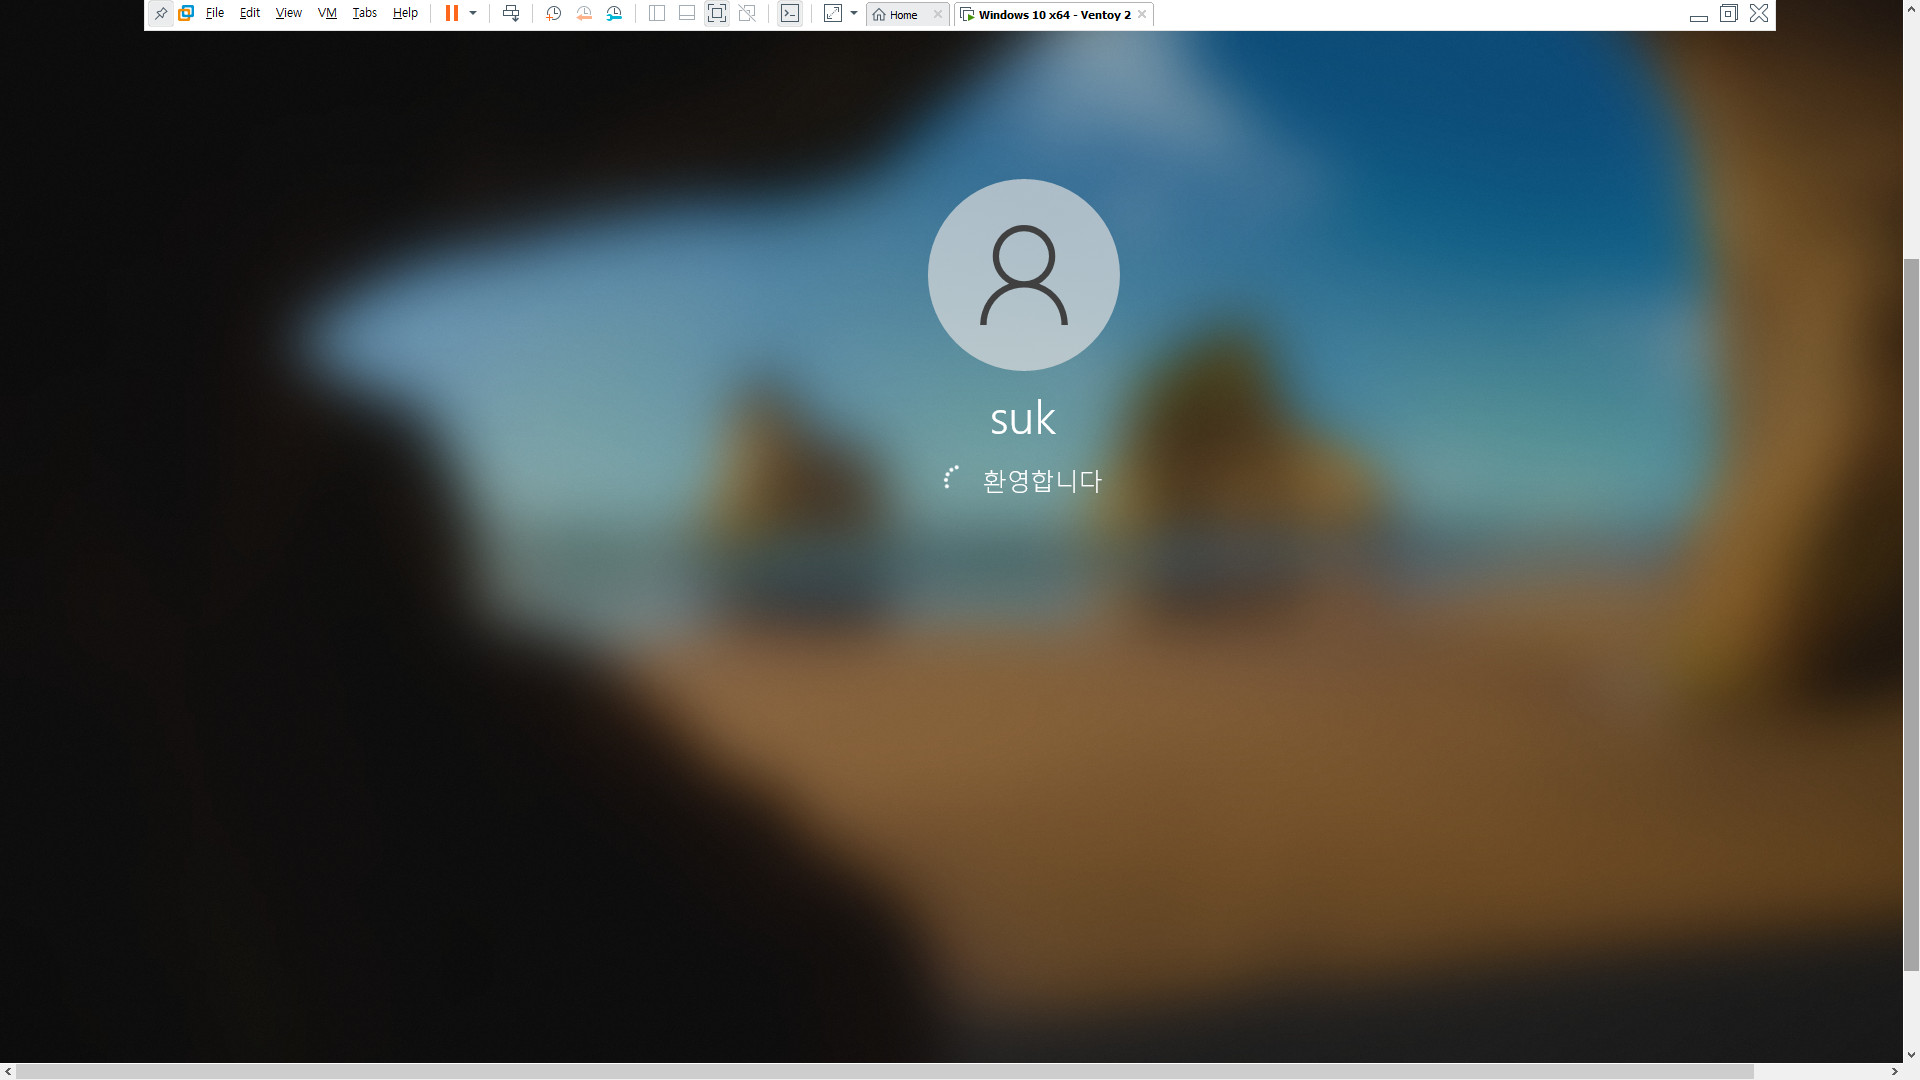Open the Edit menu
This screenshot has width=1920, height=1080.
250,14
